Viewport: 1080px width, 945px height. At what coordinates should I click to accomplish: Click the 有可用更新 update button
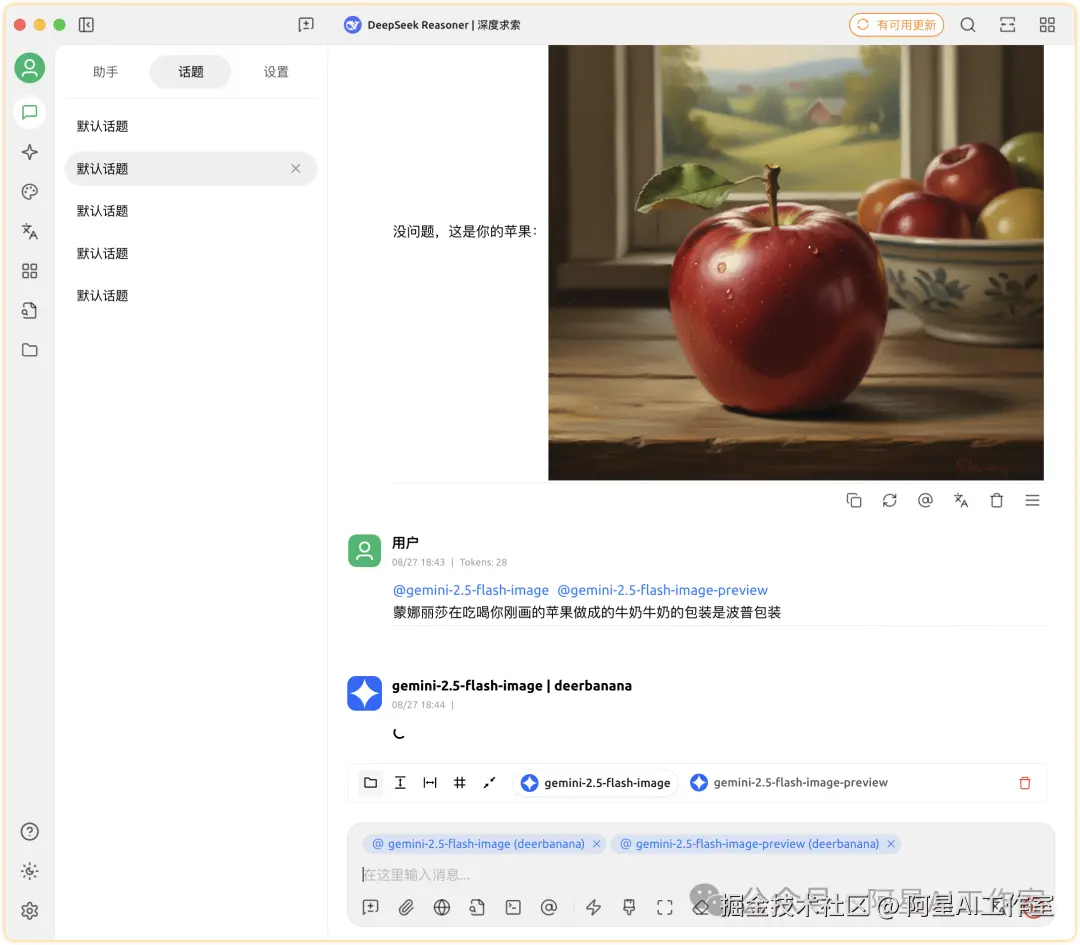(x=896, y=25)
